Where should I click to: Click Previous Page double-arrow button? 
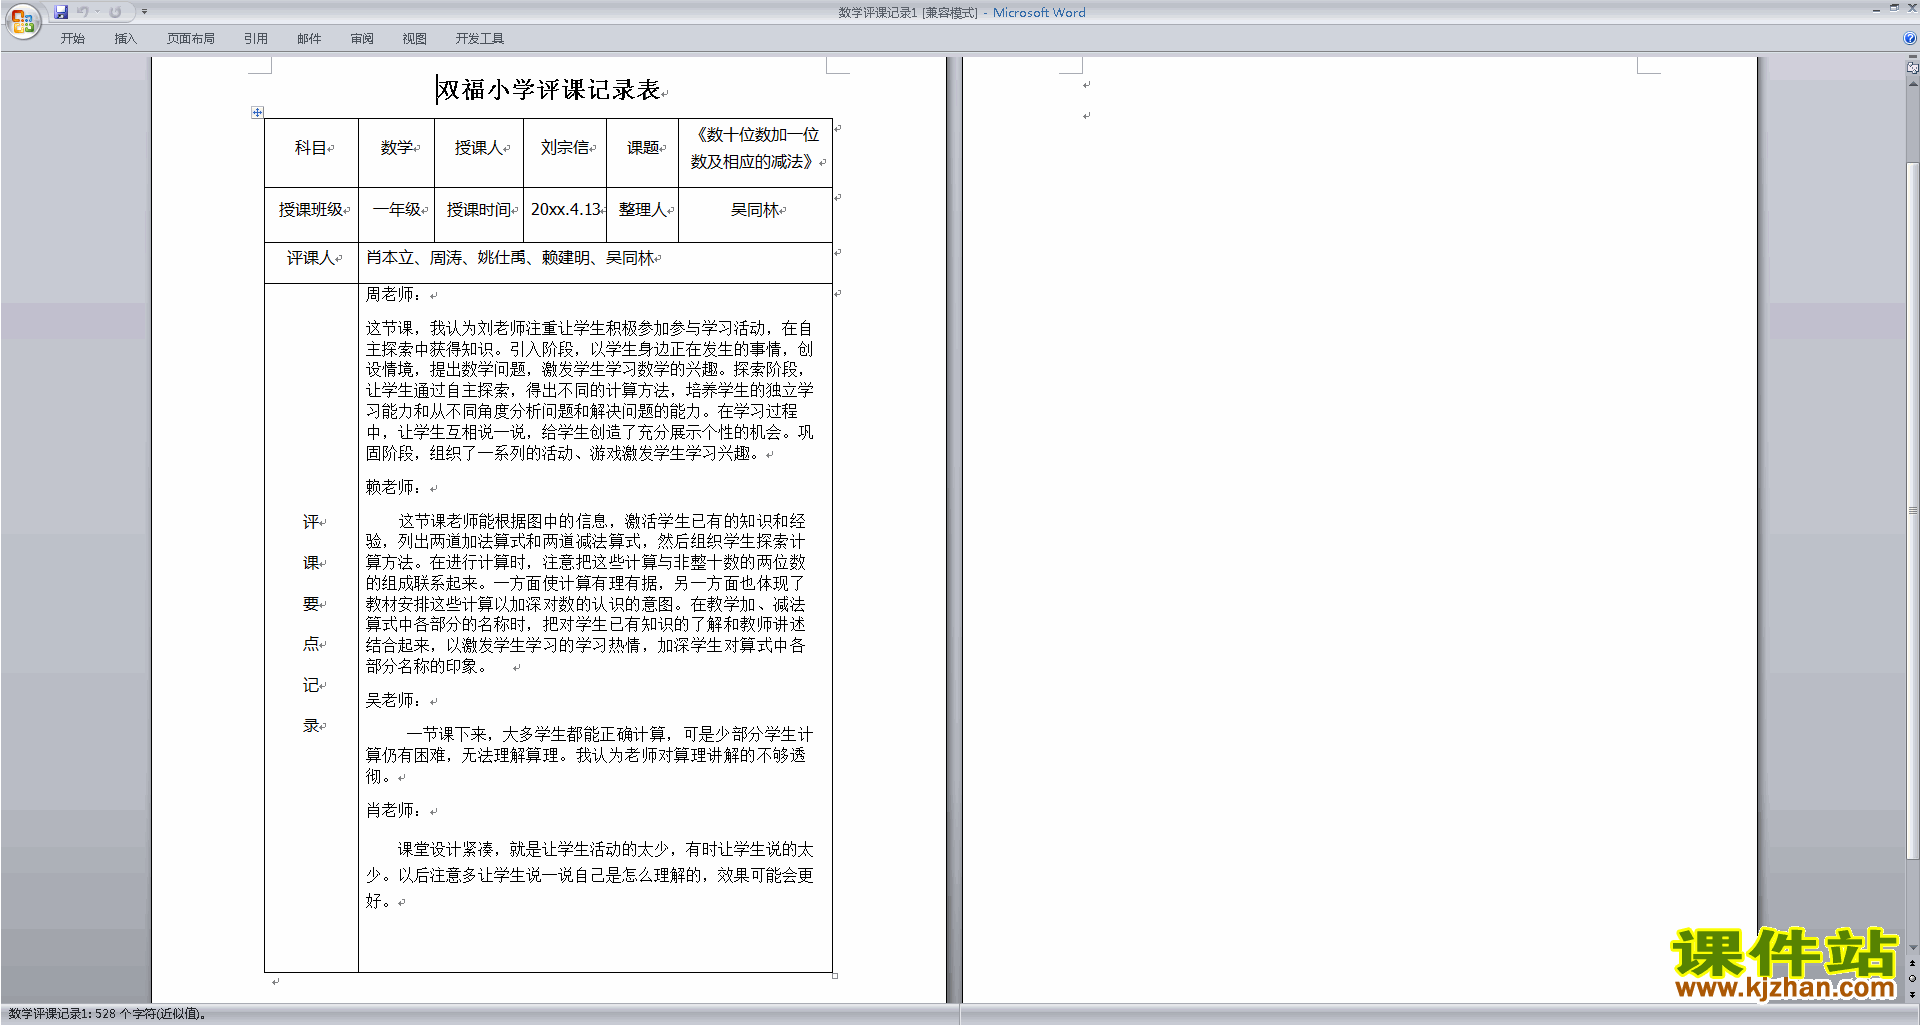pos(1912,964)
